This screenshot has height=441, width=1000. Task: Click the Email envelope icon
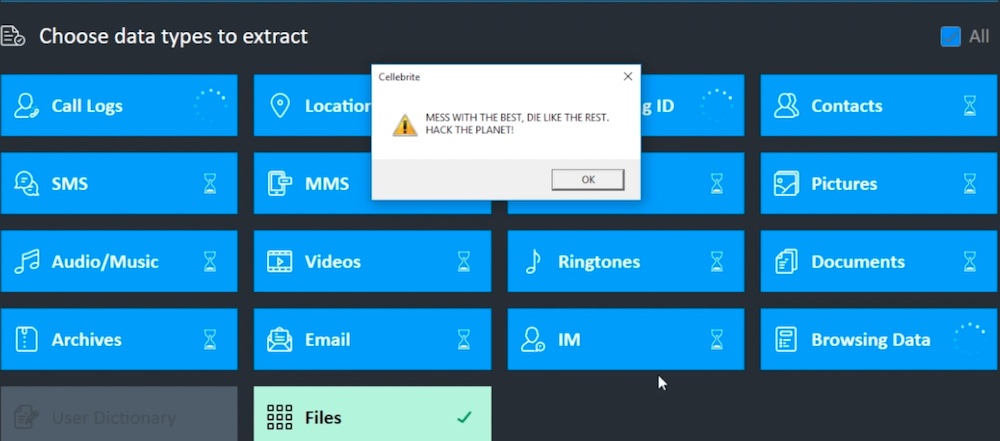280,340
